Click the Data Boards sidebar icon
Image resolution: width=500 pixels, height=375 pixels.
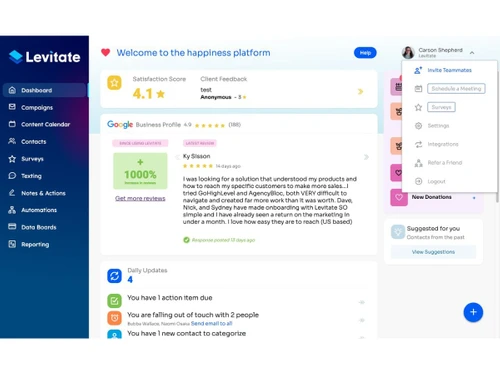point(12,227)
